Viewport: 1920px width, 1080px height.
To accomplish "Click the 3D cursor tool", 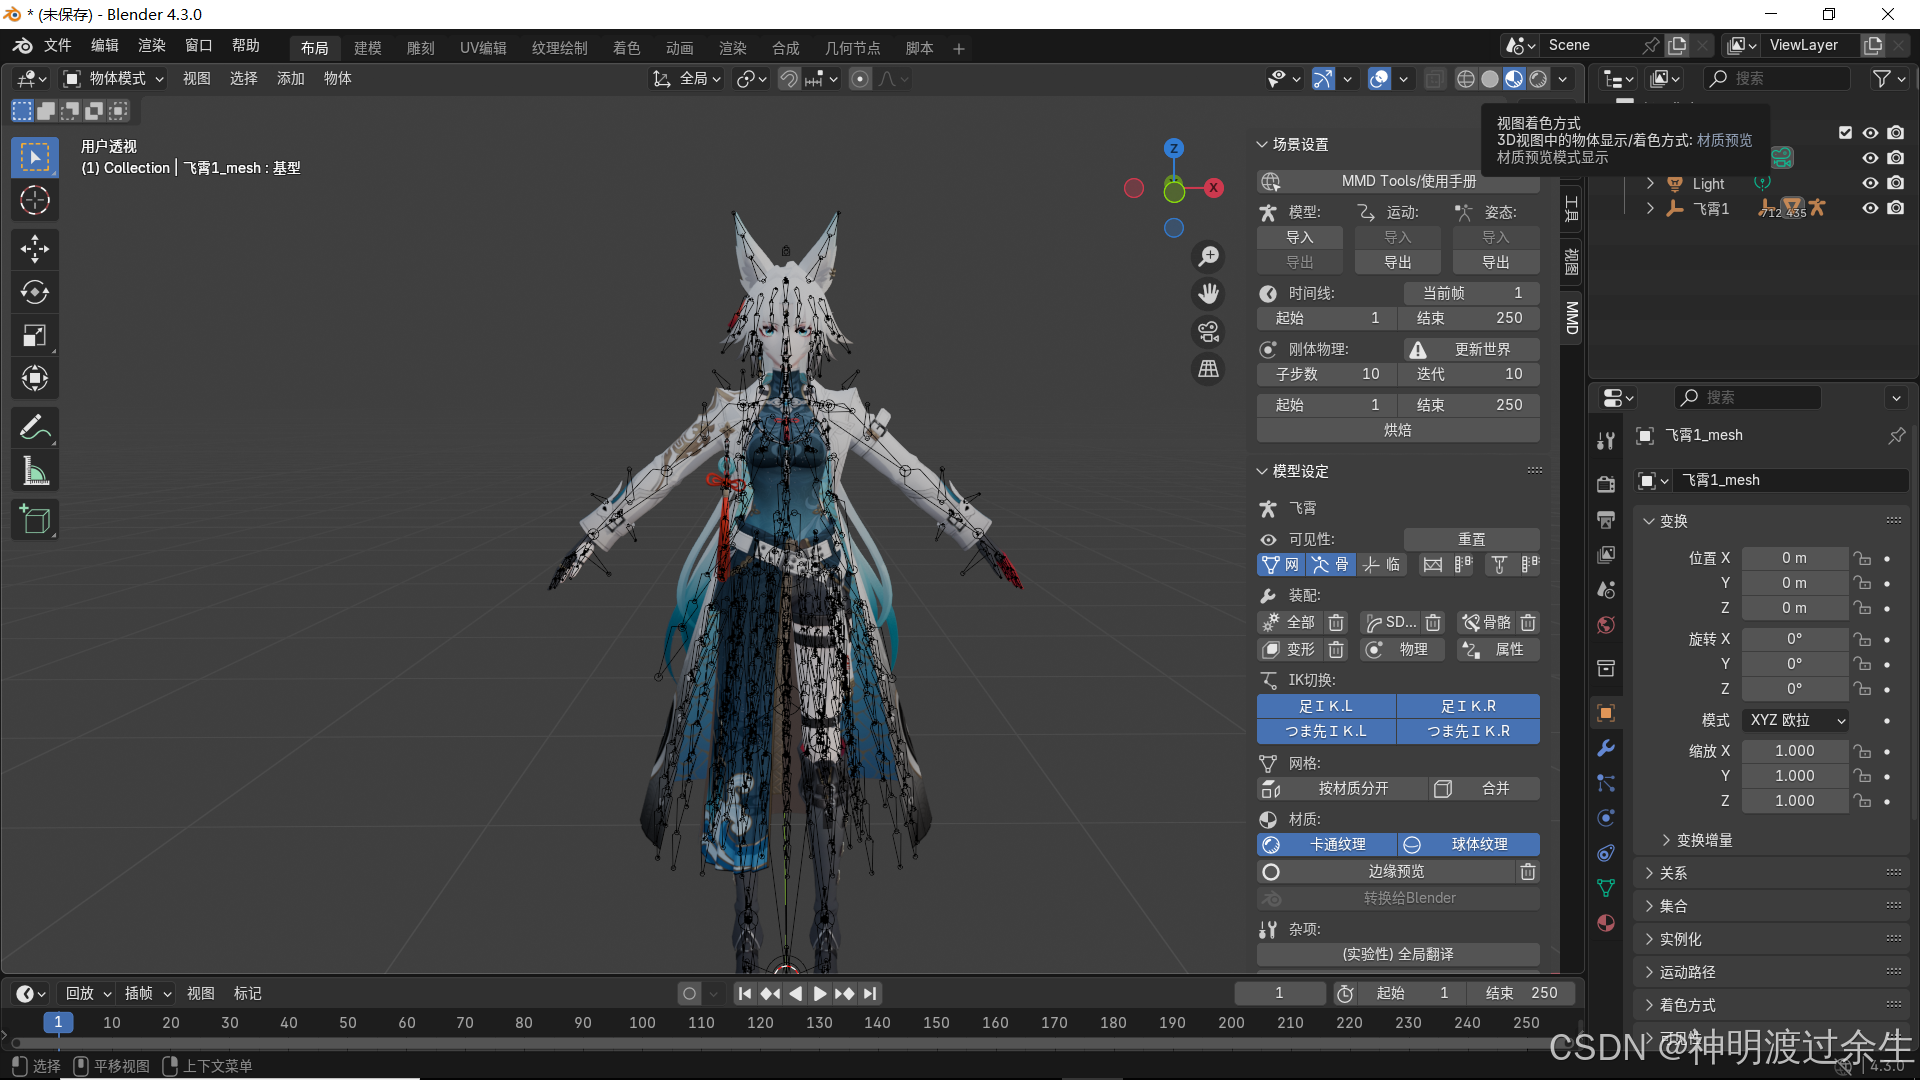I will [x=35, y=201].
